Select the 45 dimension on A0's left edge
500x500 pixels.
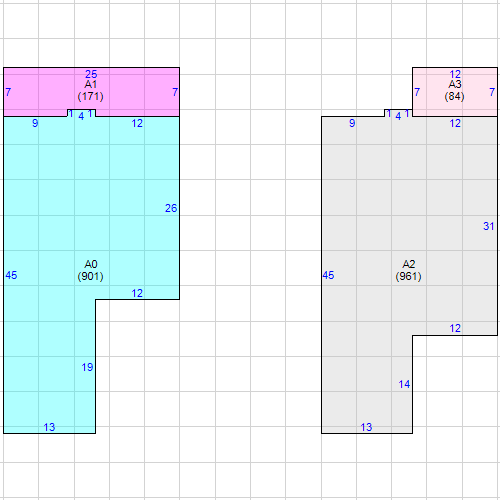point(11,275)
